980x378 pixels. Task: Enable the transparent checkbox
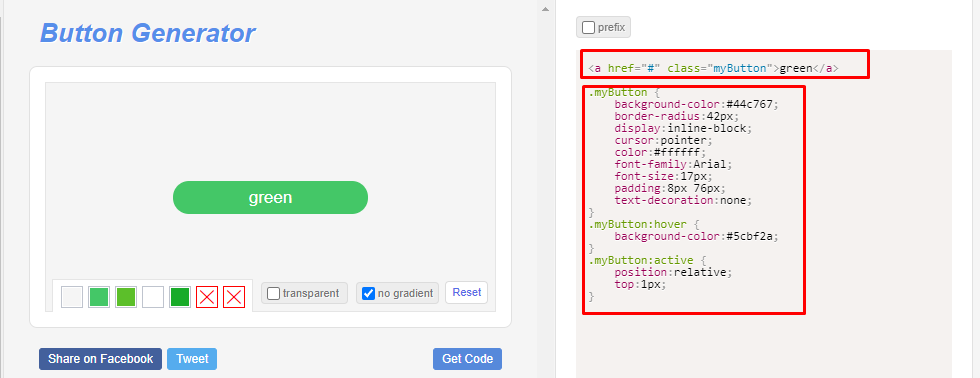pyautogui.click(x=273, y=293)
